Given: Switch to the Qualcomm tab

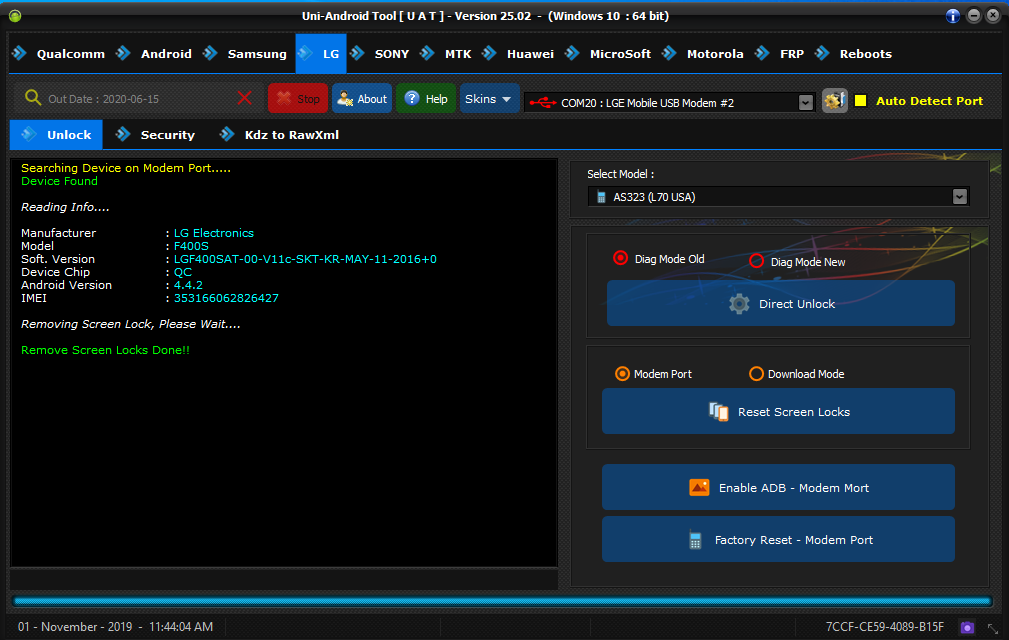Looking at the screenshot, I should point(59,54).
